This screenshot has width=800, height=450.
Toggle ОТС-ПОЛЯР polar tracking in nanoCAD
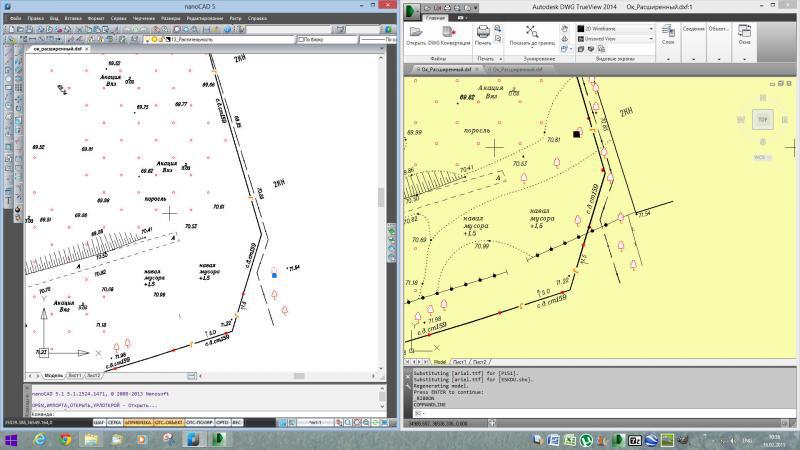199,422
